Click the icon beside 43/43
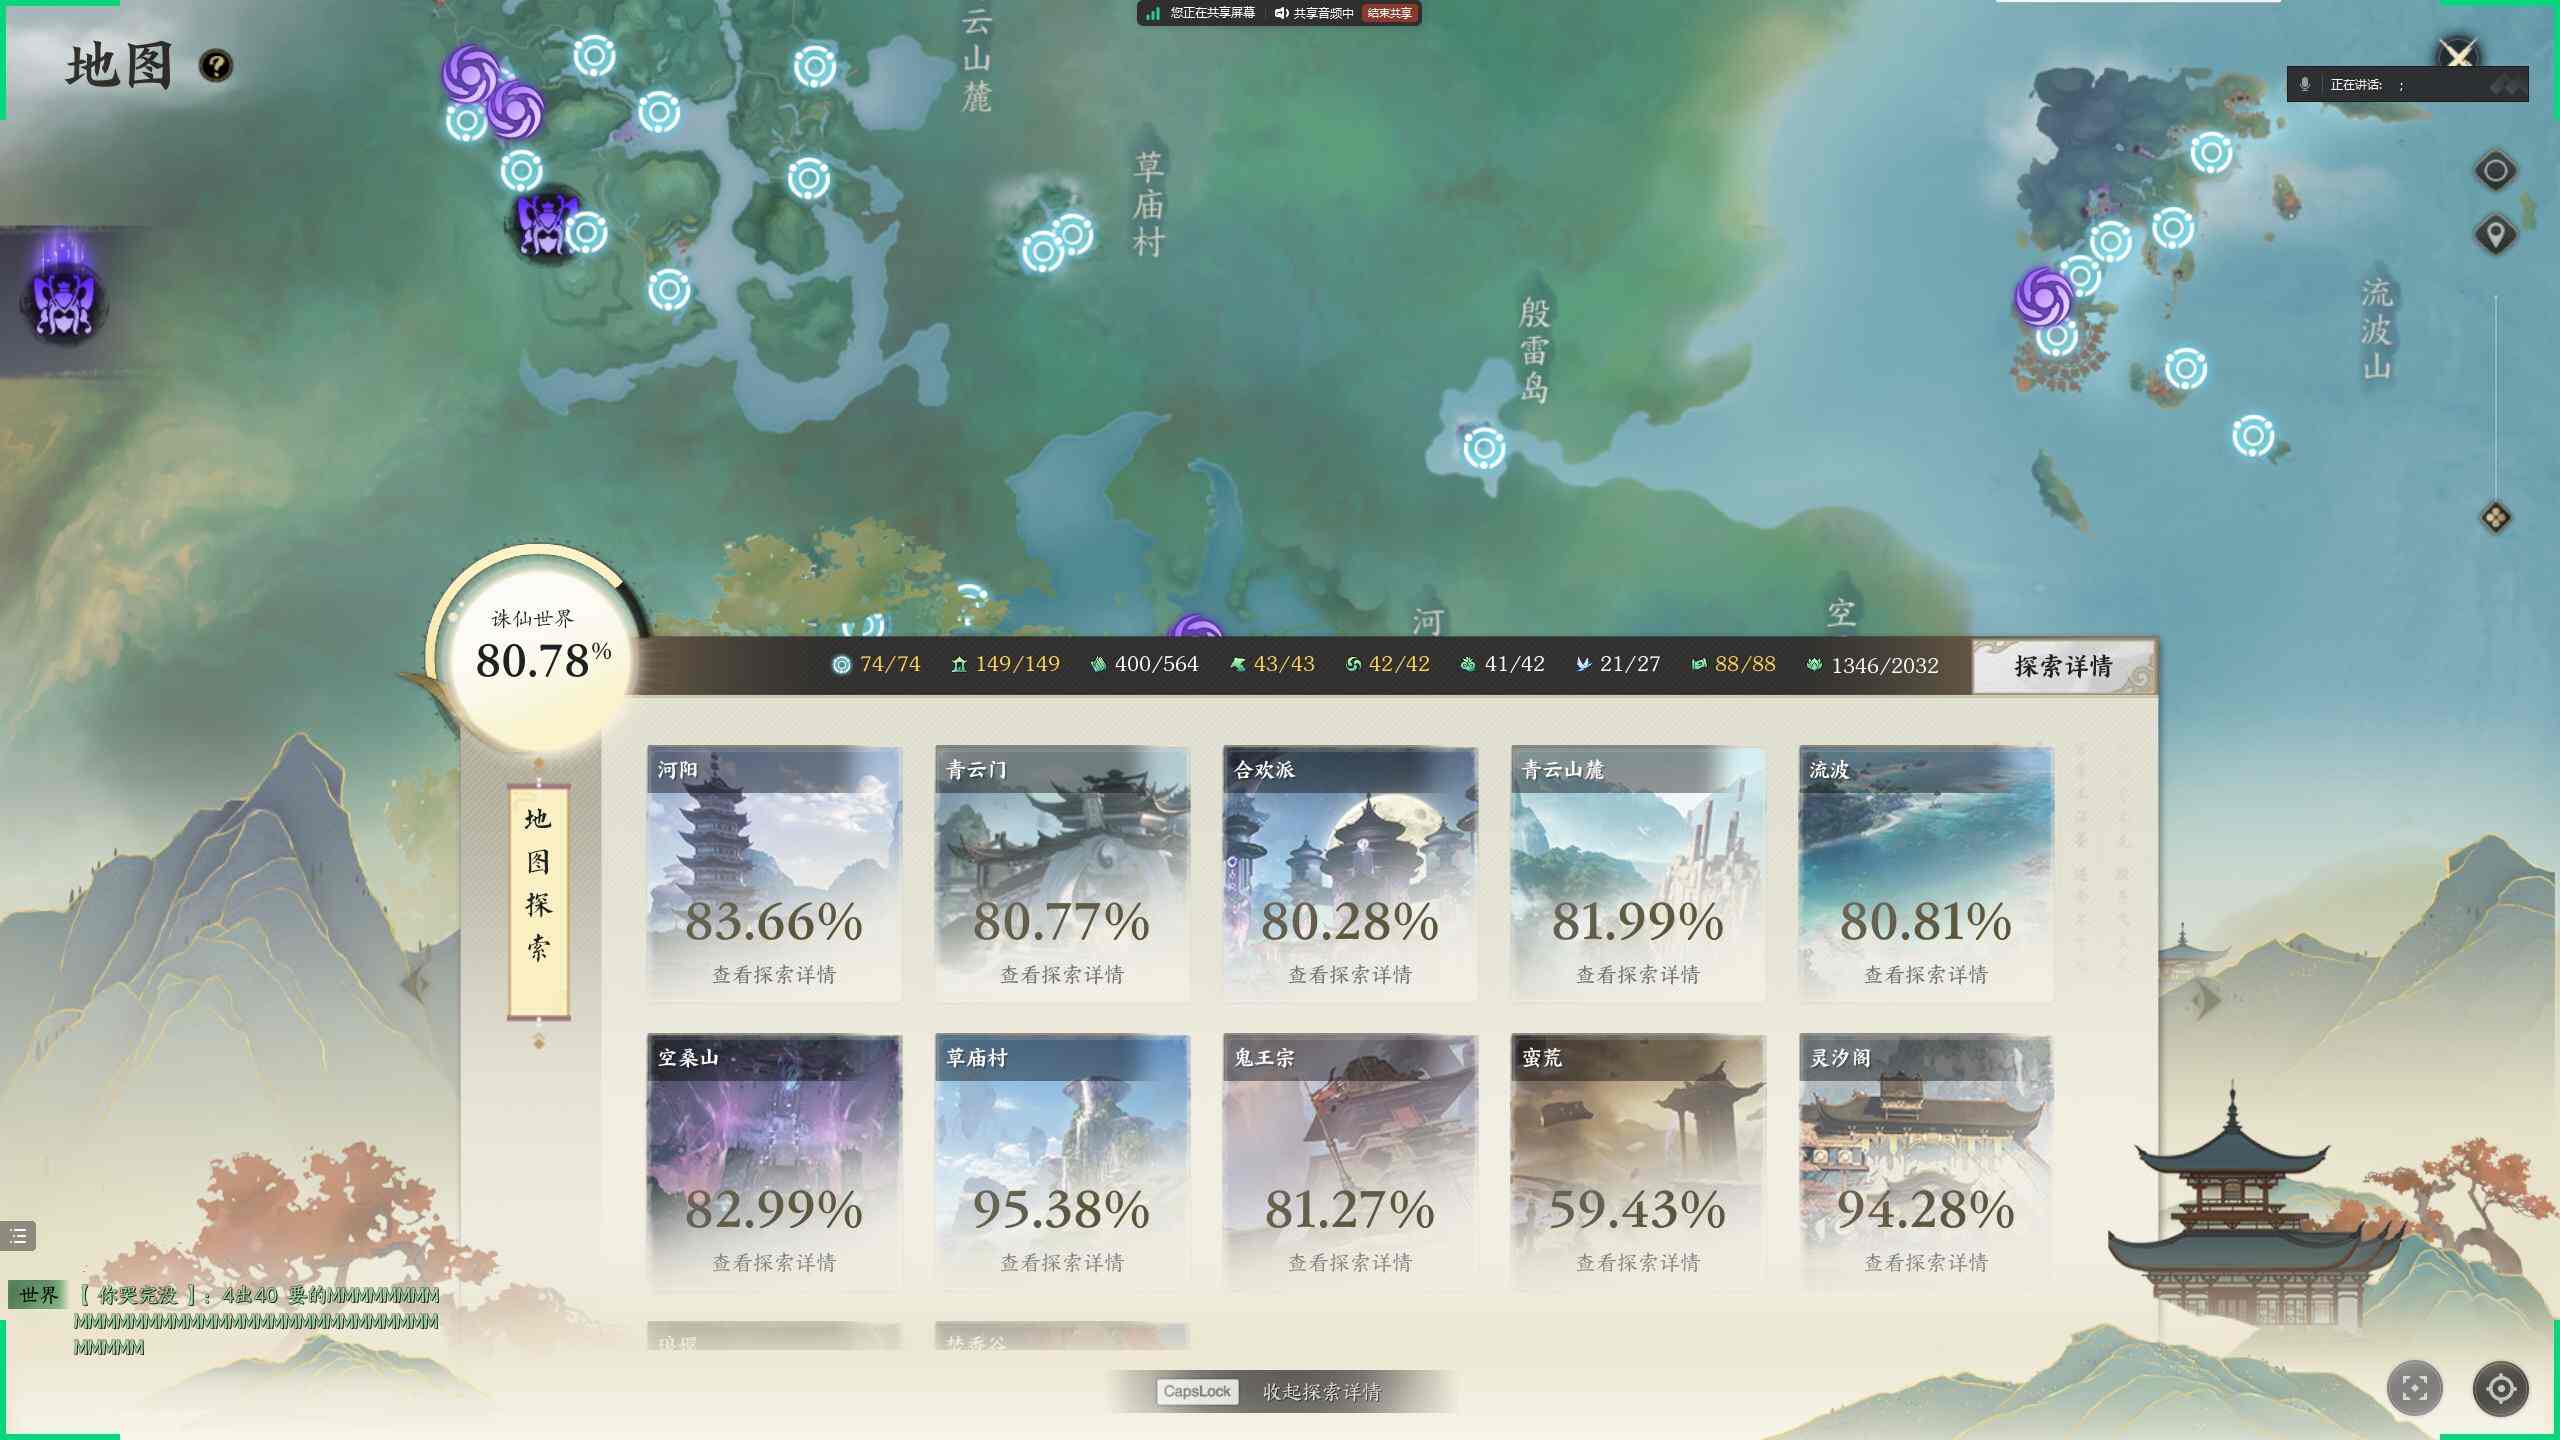 tap(1237, 665)
